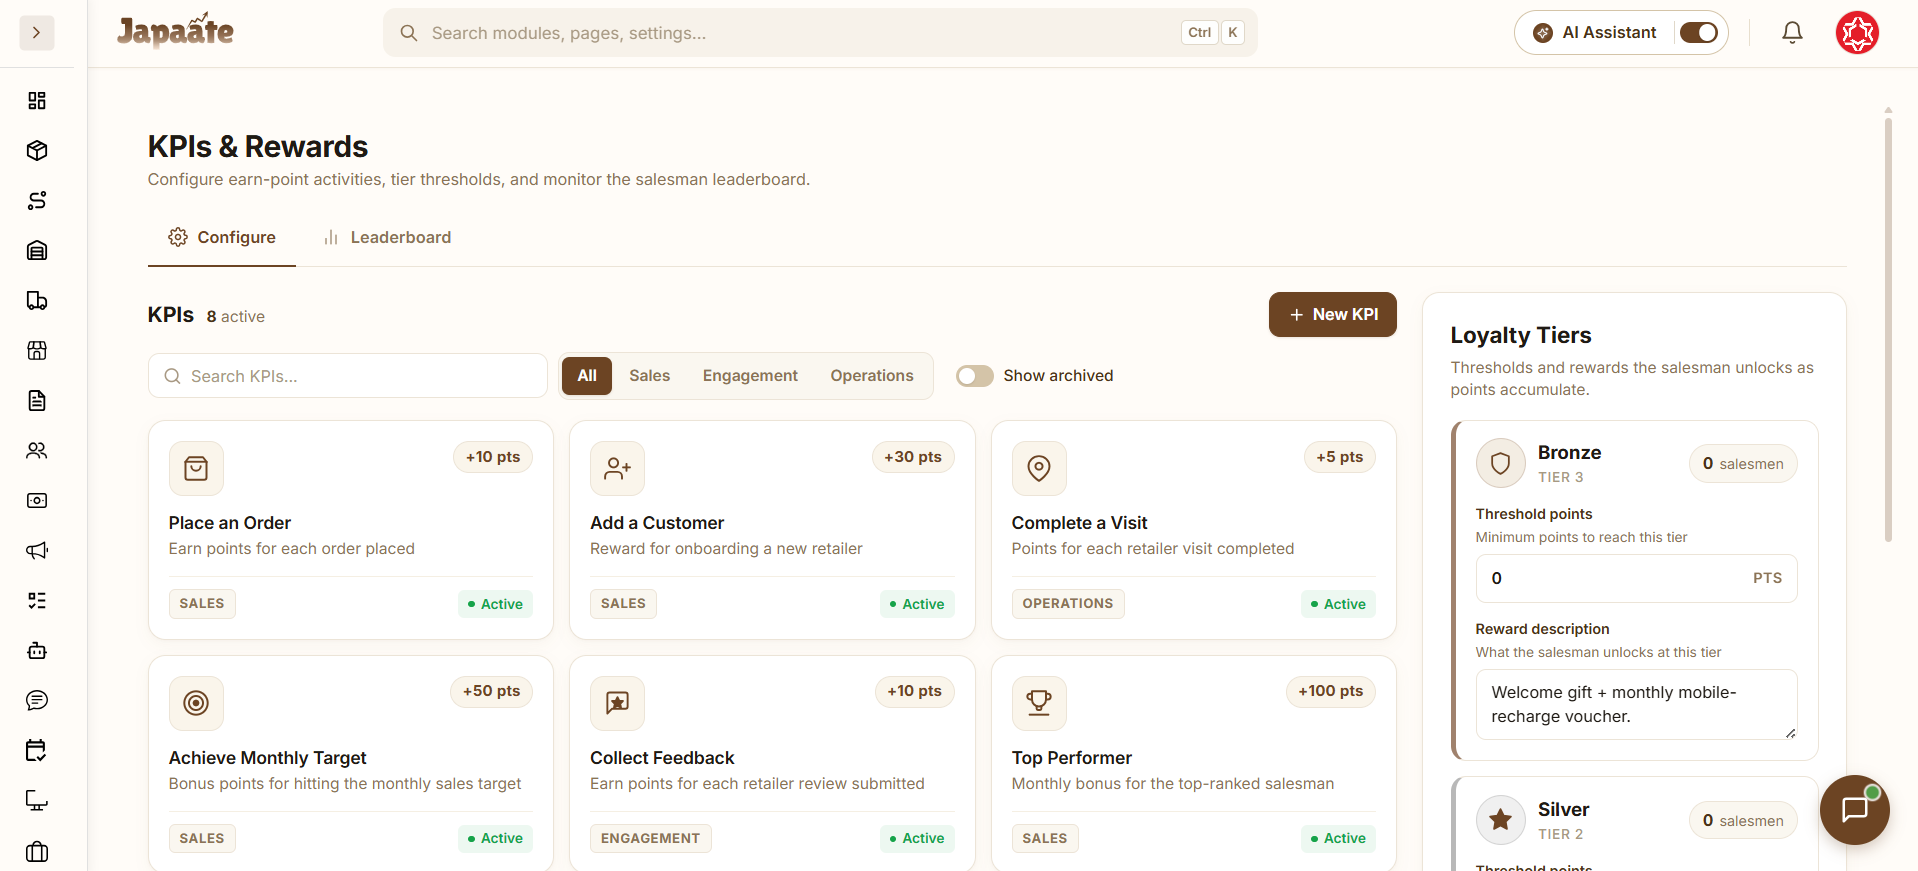The width and height of the screenshot is (1918, 871).
Task: Click the page vertical scrollbar
Action: tap(1888, 330)
